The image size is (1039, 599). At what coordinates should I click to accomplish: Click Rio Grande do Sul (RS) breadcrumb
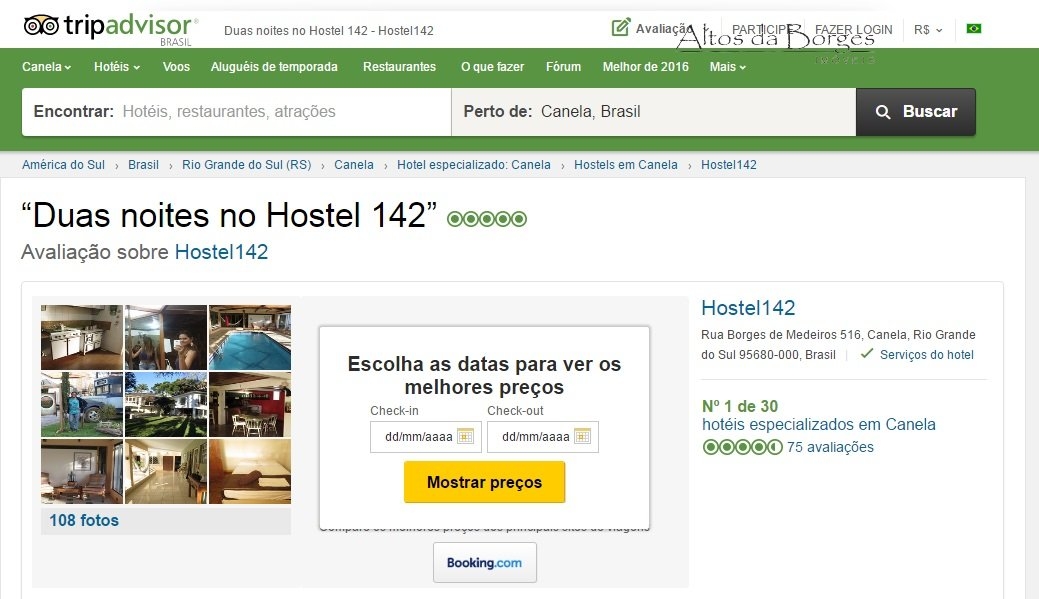pos(246,165)
